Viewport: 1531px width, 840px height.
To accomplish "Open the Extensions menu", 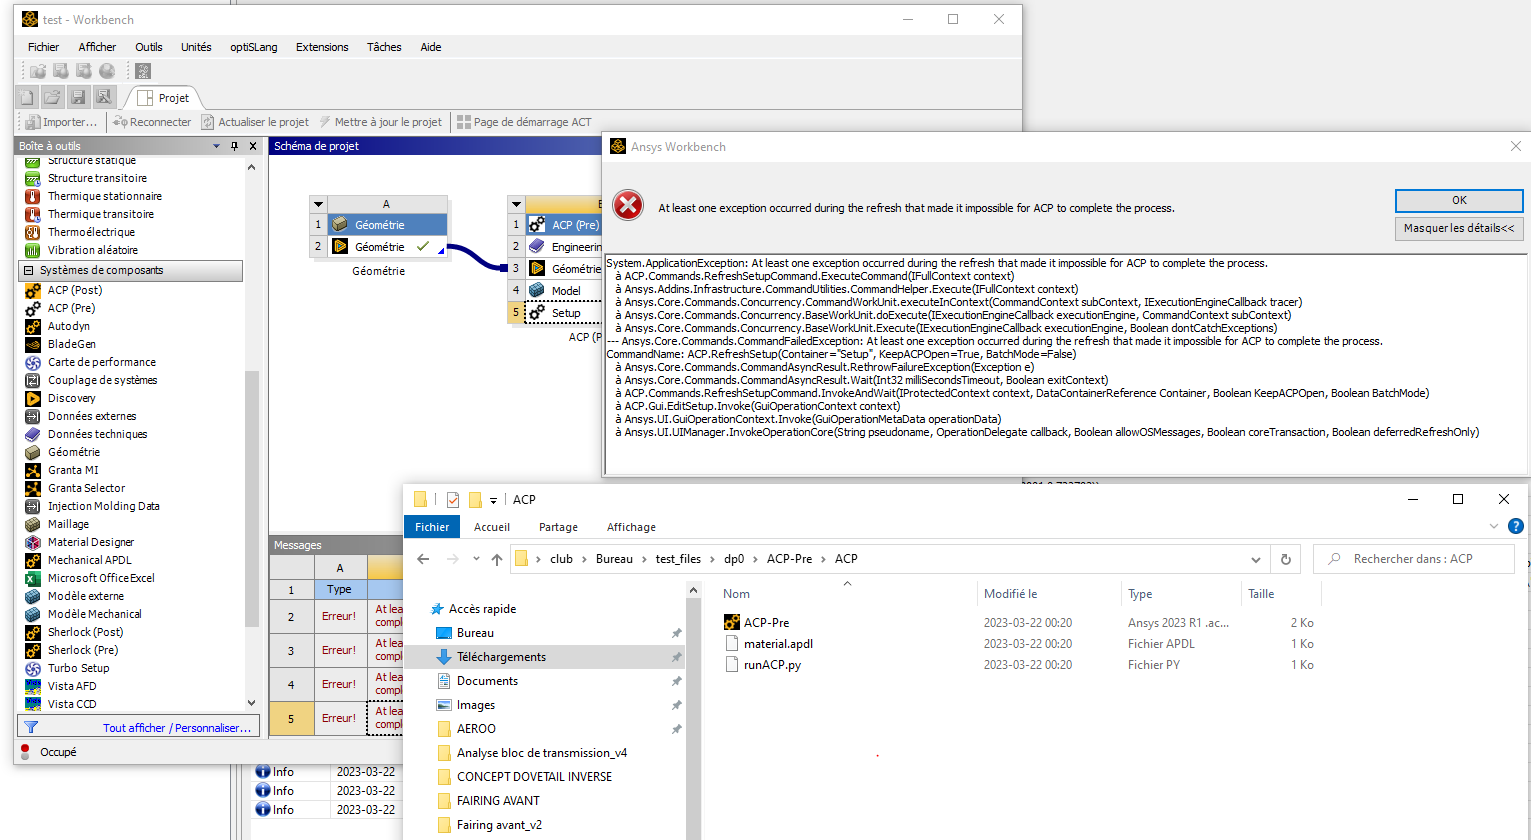I will (322, 47).
